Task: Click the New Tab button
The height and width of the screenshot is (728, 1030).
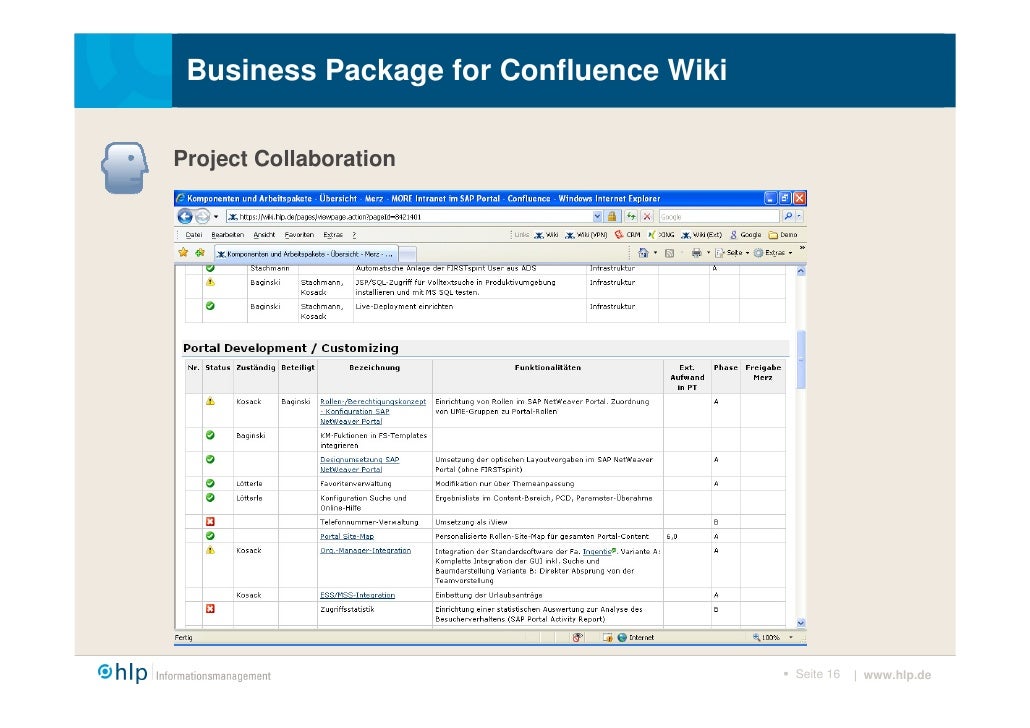Action: pos(408,254)
